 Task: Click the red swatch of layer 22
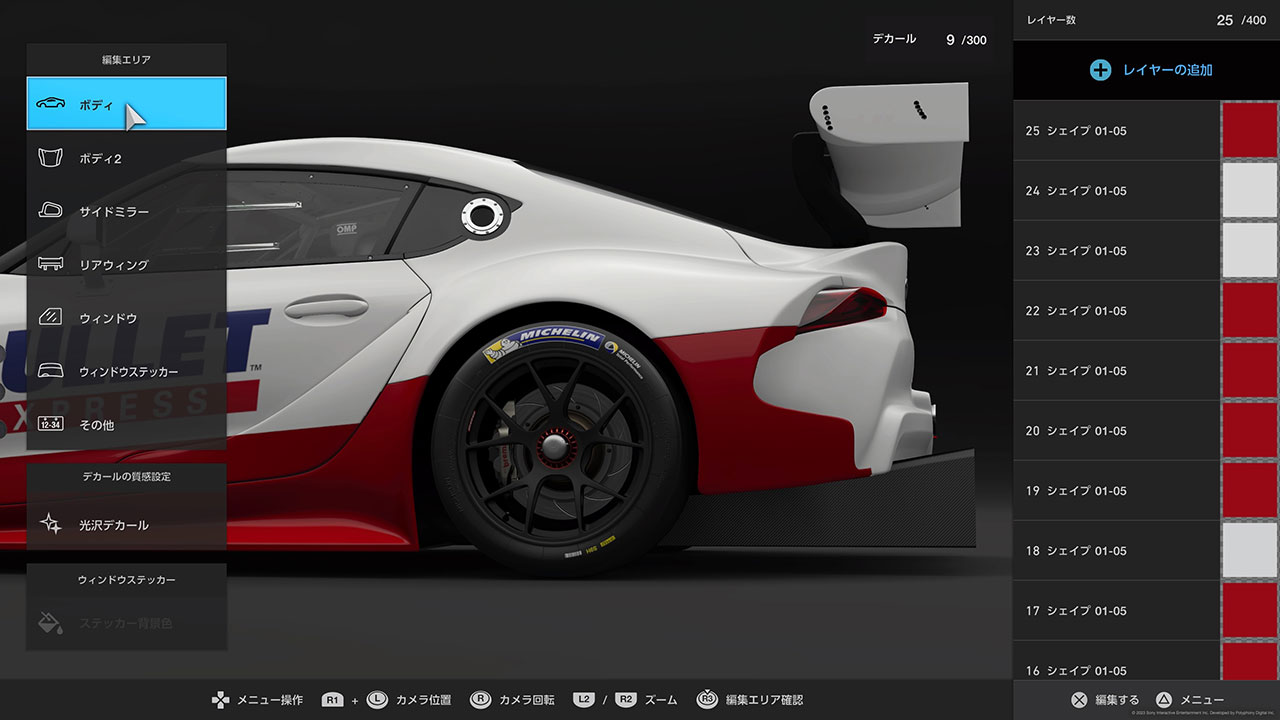point(1250,310)
